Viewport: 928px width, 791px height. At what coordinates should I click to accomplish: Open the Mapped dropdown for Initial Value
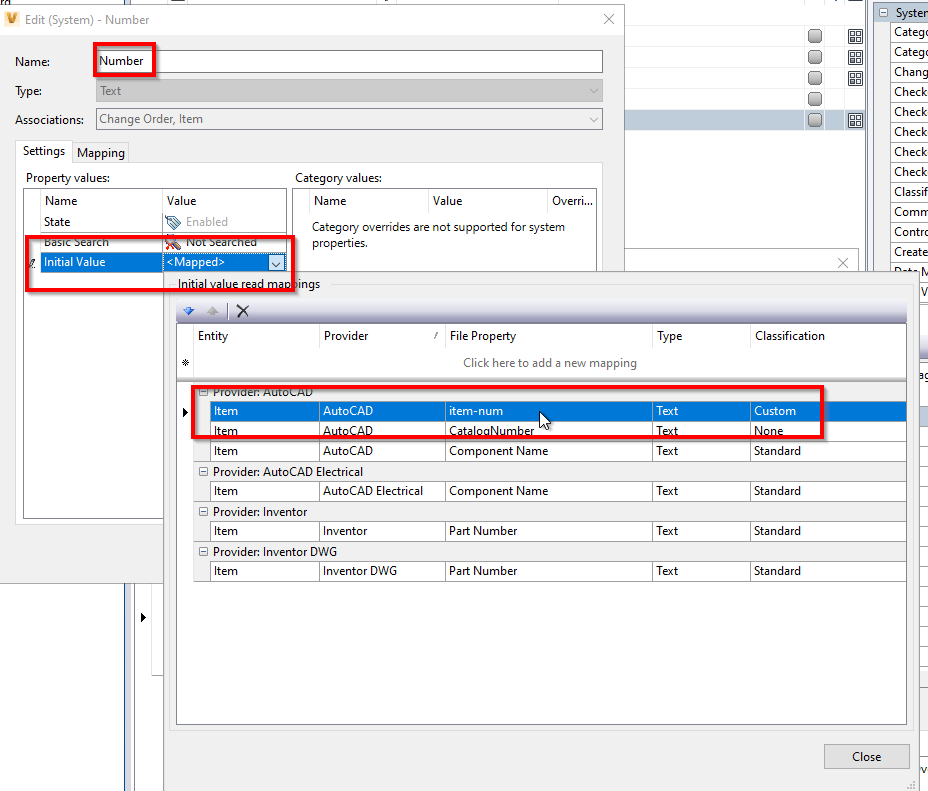pos(278,262)
